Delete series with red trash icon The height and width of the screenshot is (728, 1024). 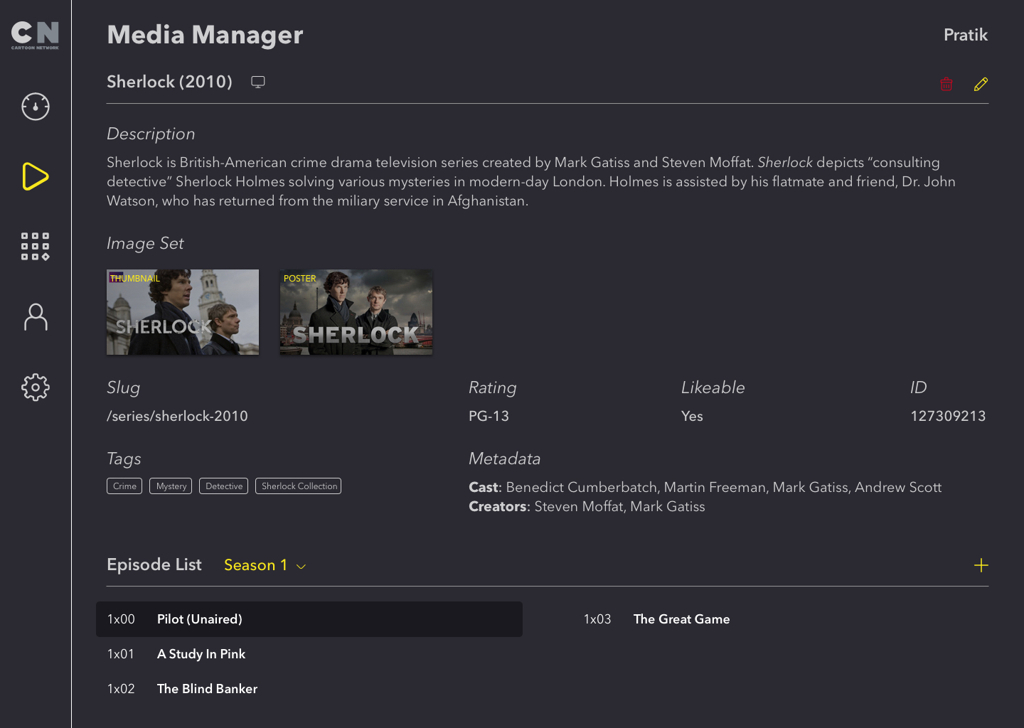[946, 84]
